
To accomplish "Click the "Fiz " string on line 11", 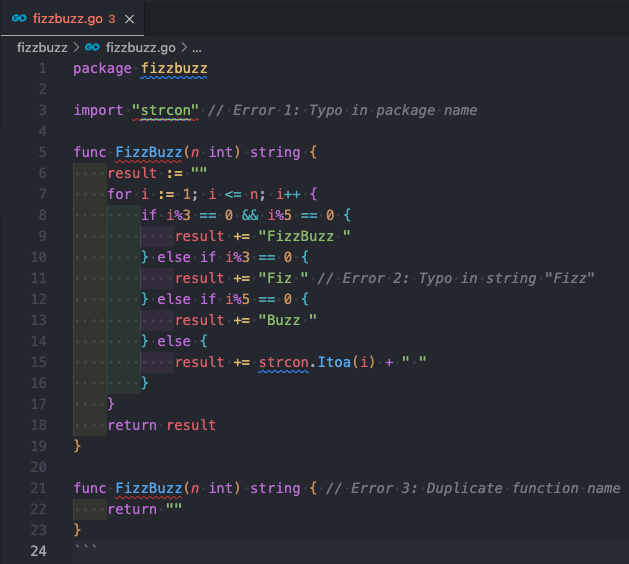I will pyautogui.click(x=283, y=278).
